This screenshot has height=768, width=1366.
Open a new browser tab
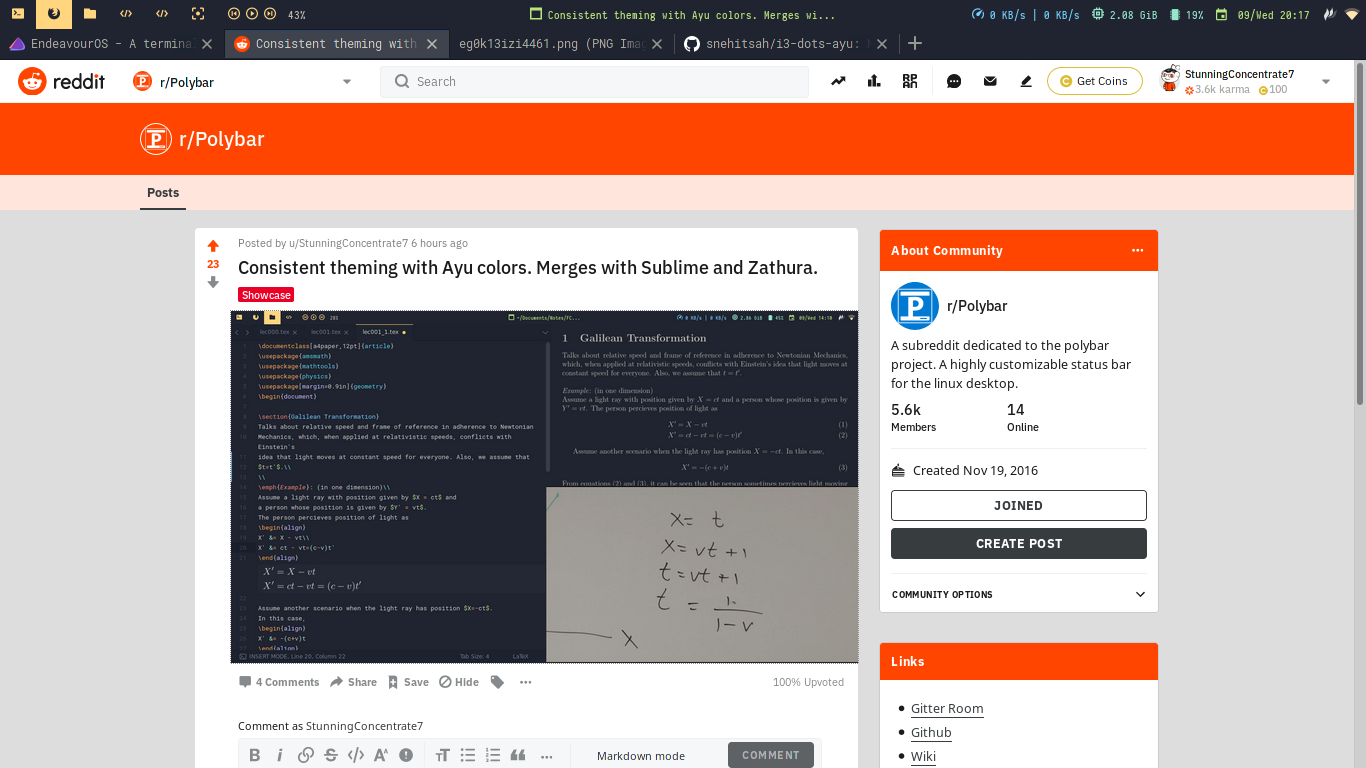pos(914,43)
